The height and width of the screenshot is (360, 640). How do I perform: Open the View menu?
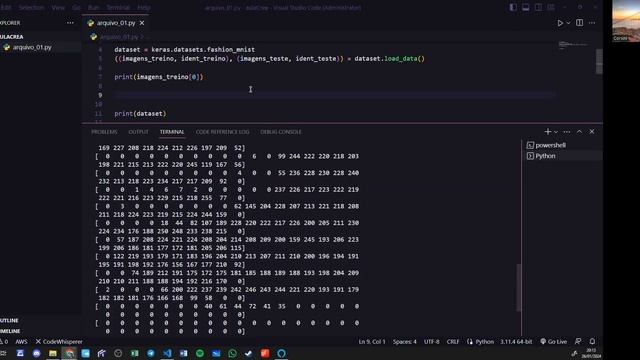pos(58,7)
